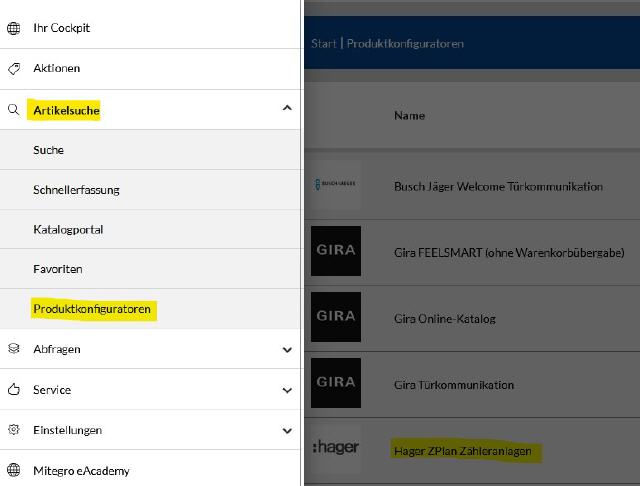The height and width of the screenshot is (486, 640).
Task: Click the Start breadcrumb link
Action: pos(324,43)
